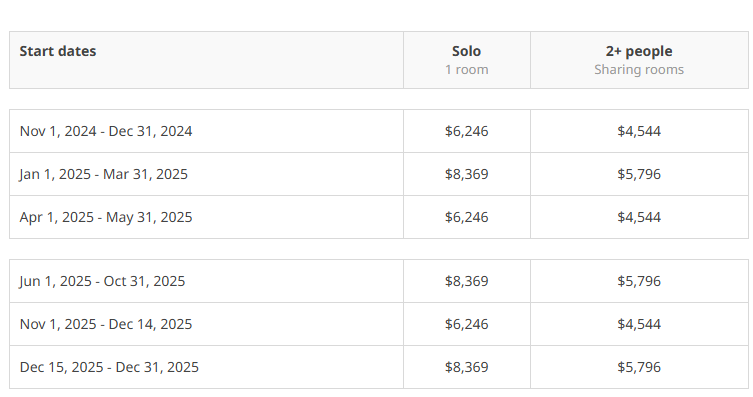Click the Start dates column header
The width and height of the screenshot is (753, 397).
(58, 51)
